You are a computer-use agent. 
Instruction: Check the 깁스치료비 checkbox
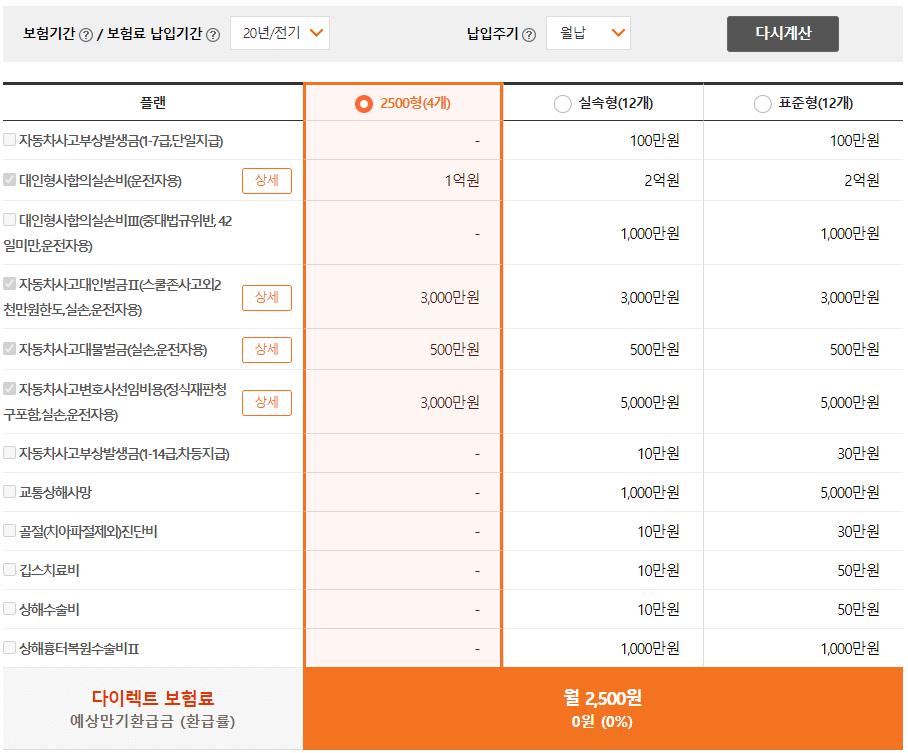[x=9, y=569]
